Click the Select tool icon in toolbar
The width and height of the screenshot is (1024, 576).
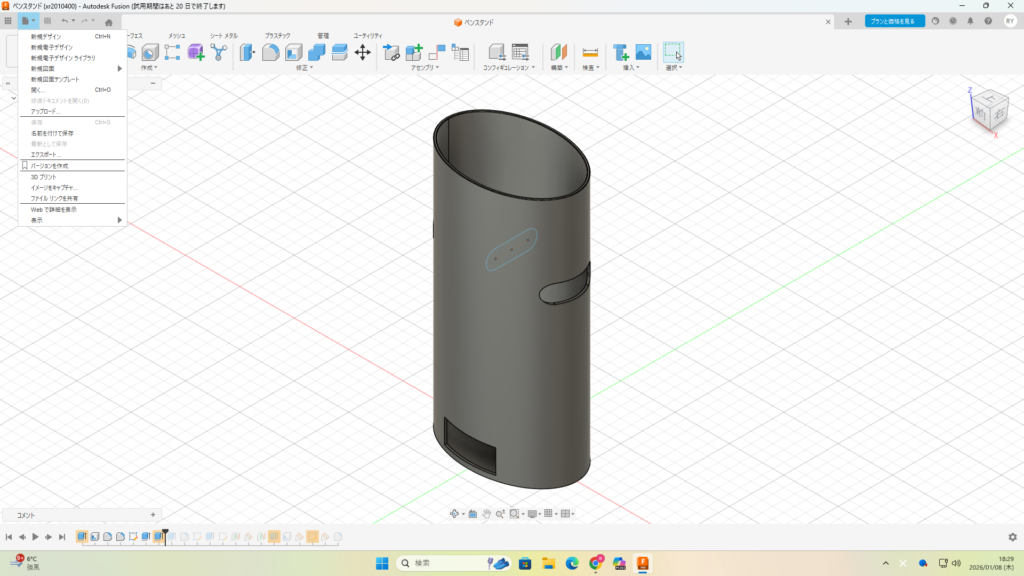click(673, 52)
